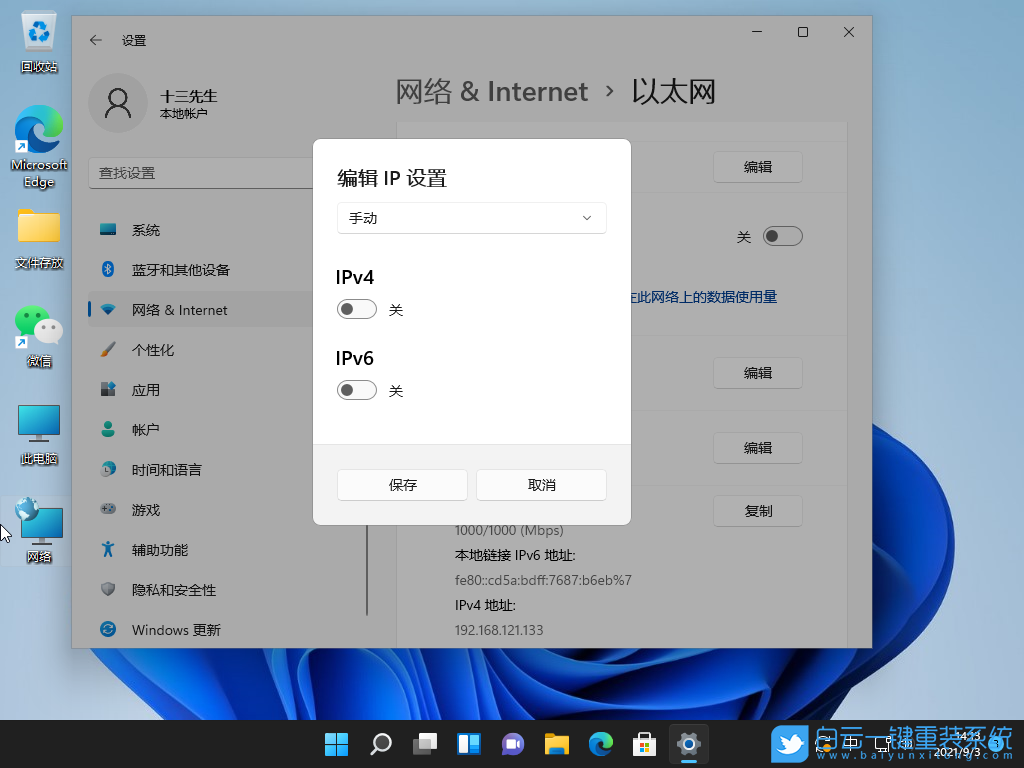
Task: Open the 查看此网络上的数据使用量 link
Action: [721, 297]
